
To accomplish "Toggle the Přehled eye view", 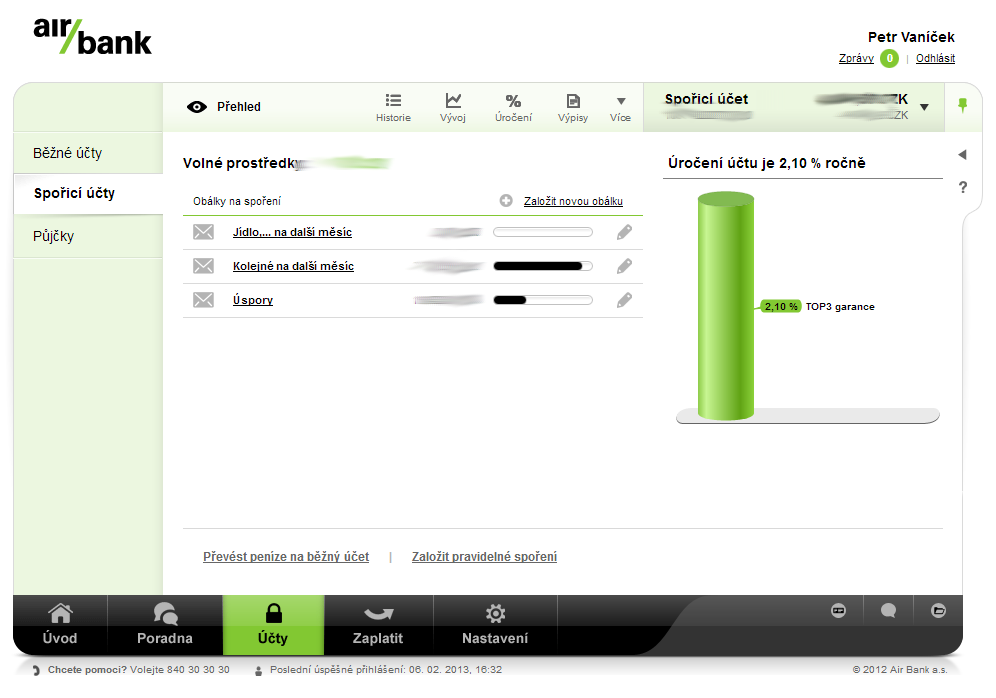I will (197, 107).
